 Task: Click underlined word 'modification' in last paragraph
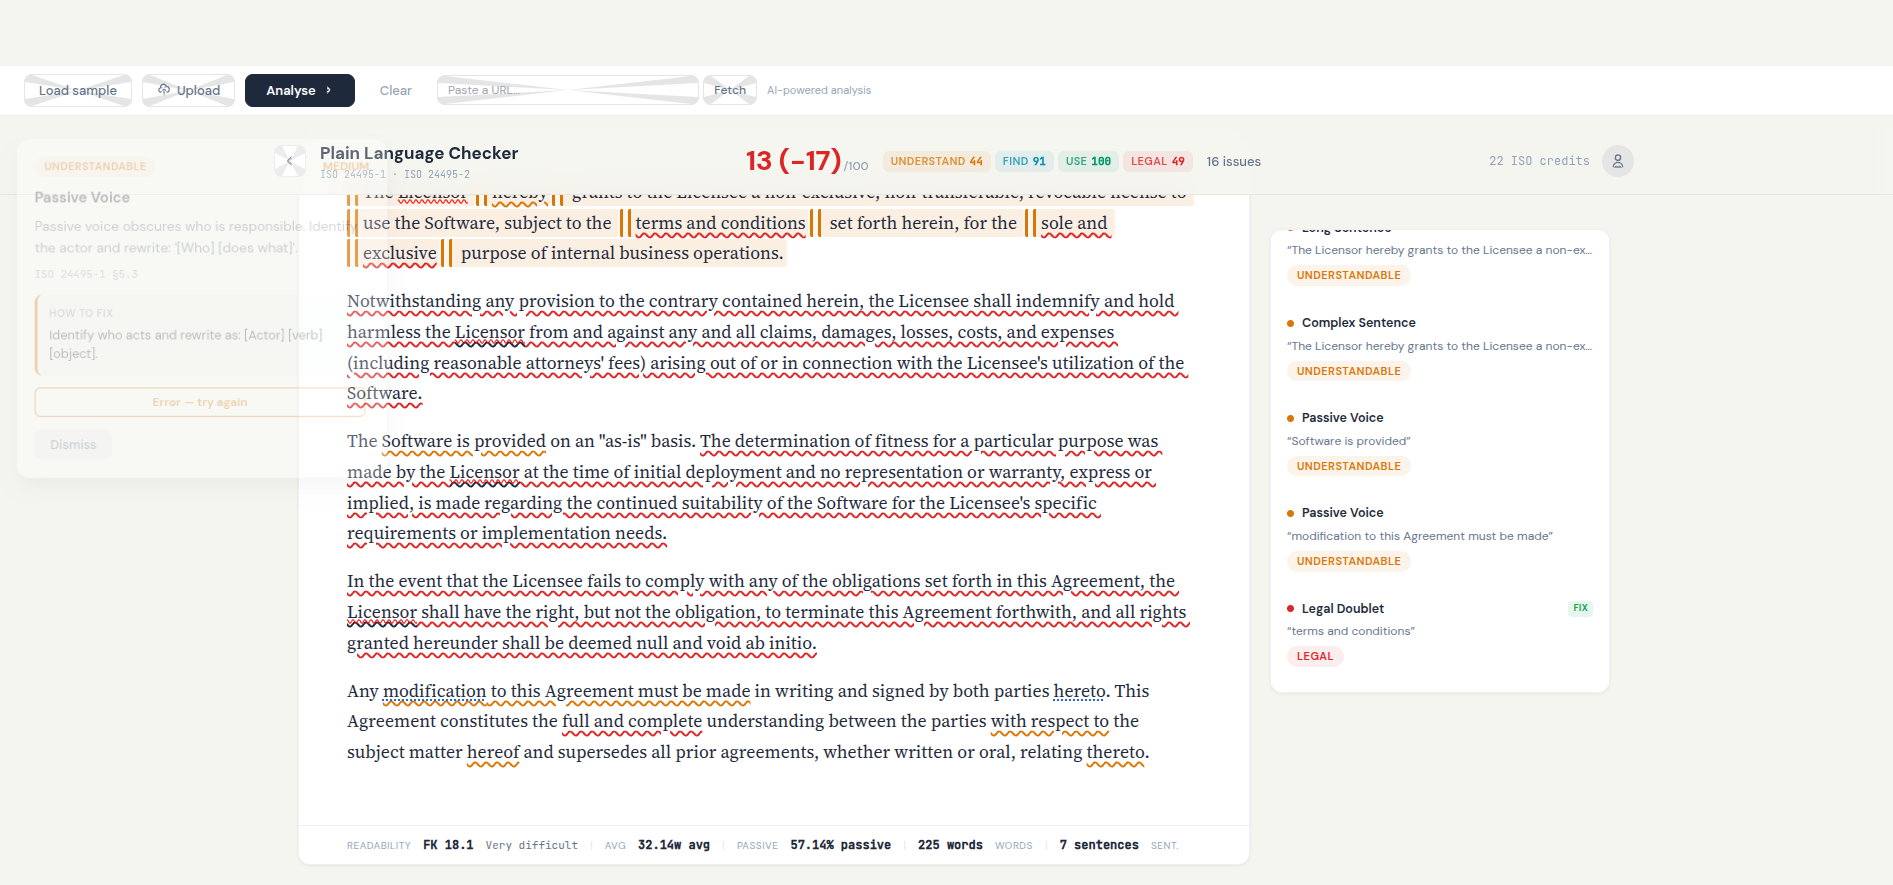click(434, 691)
